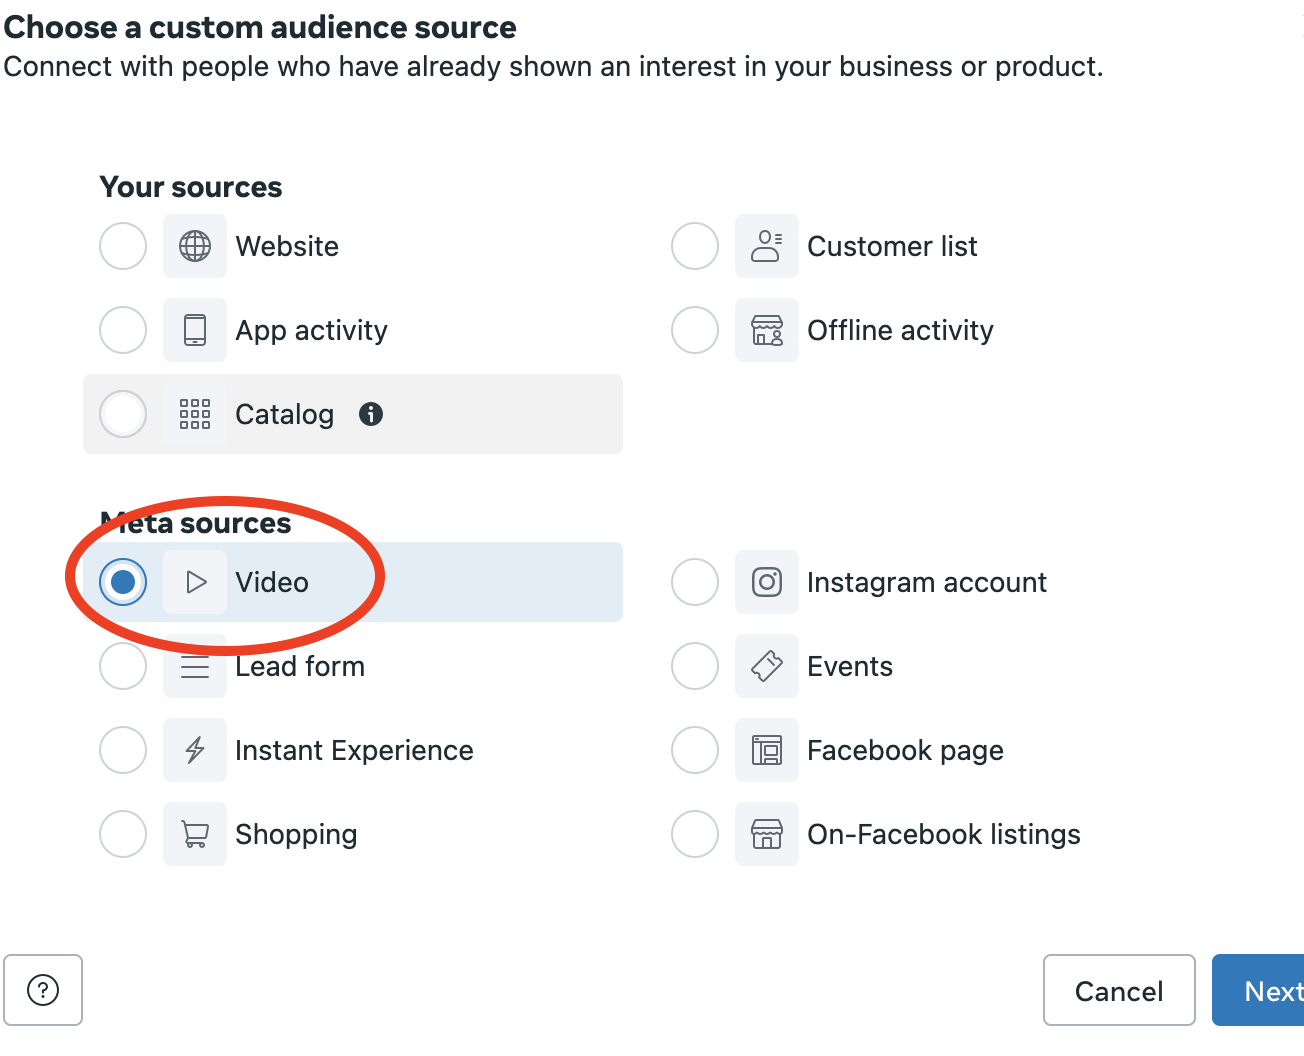Click the Facebook page icon
This screenshot has width=1304, height=1056.
[766, 750]
